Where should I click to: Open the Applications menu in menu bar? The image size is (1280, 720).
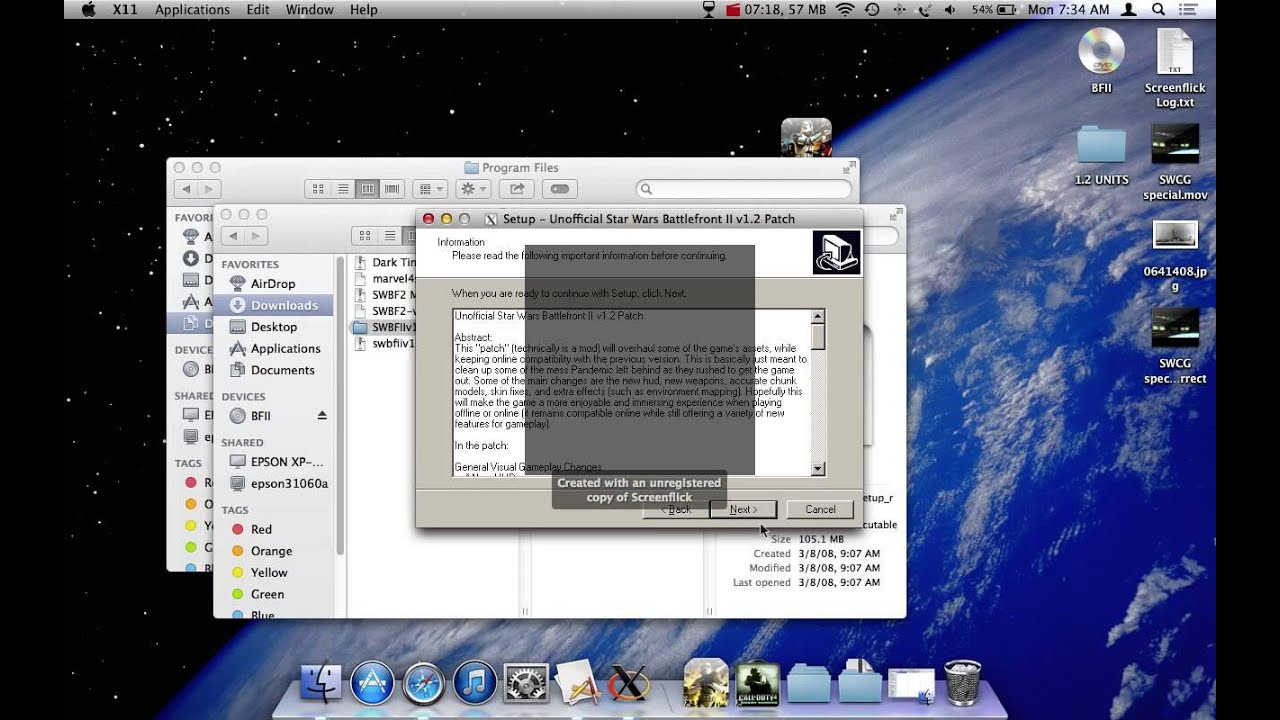click(x=192, y=9)
